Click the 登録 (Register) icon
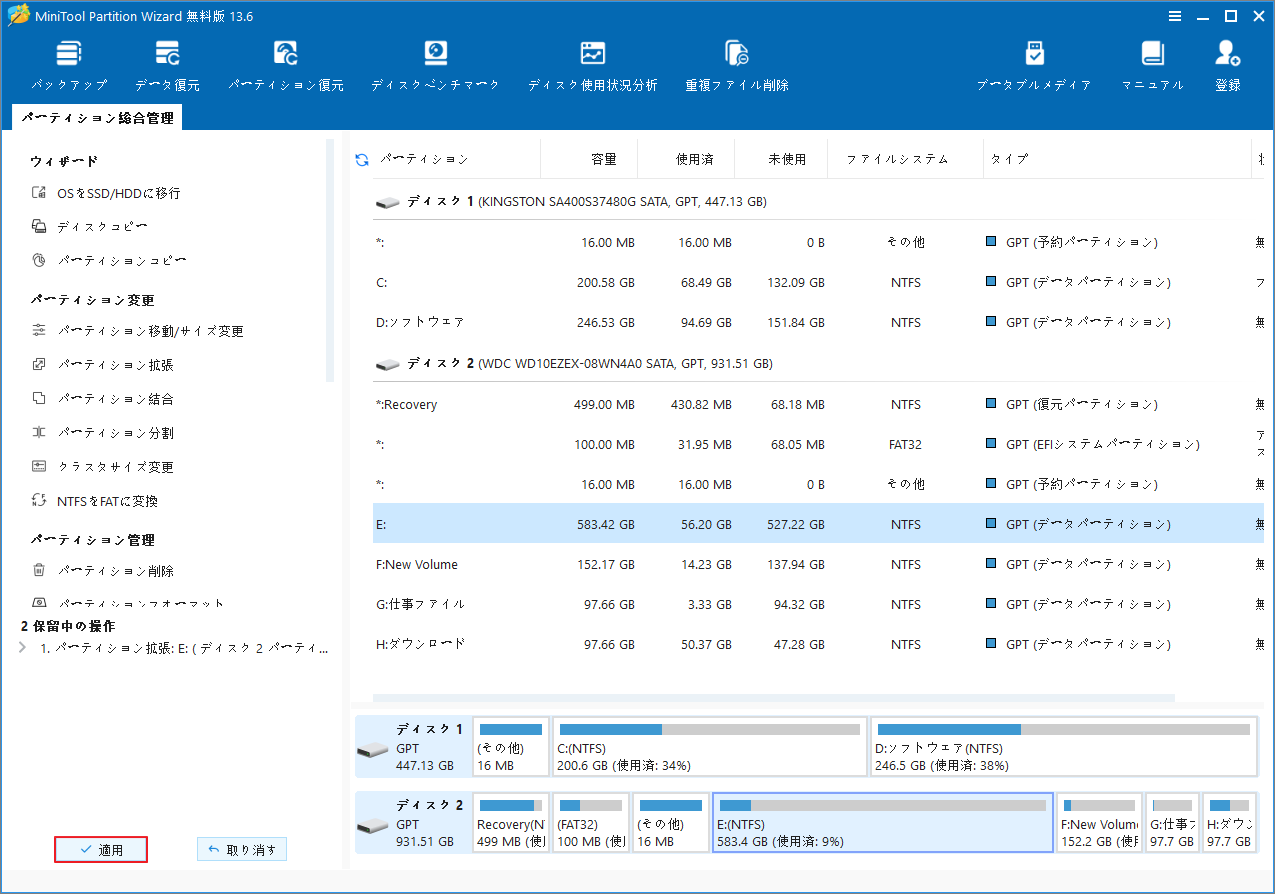This screenshot has height=894, width=1275. point(1227,60)
